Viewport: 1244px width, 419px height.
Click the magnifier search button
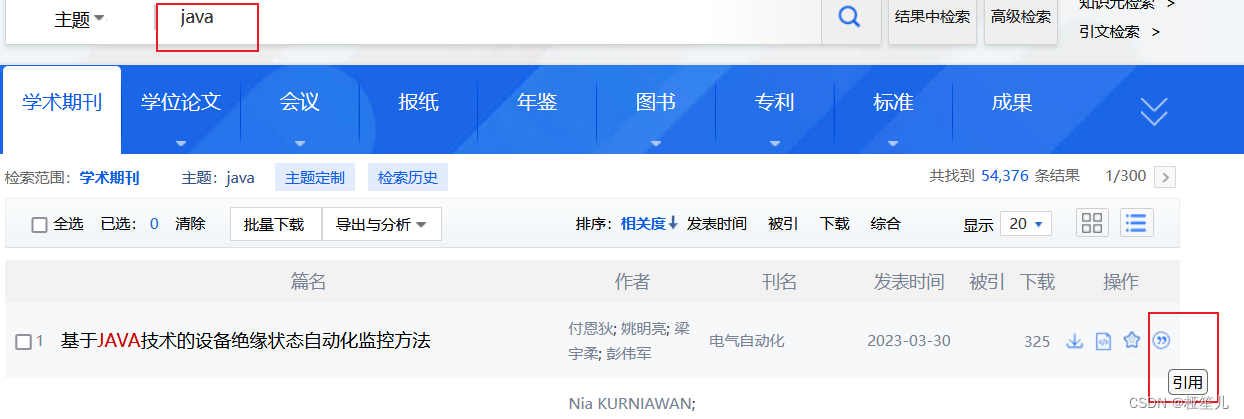[x=849, y=17]
